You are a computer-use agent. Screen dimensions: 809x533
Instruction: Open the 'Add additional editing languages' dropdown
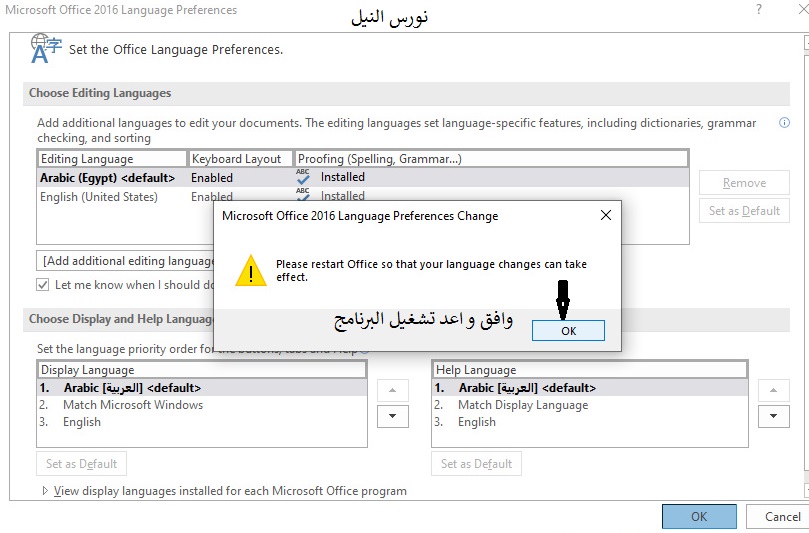tap(126, 261)
